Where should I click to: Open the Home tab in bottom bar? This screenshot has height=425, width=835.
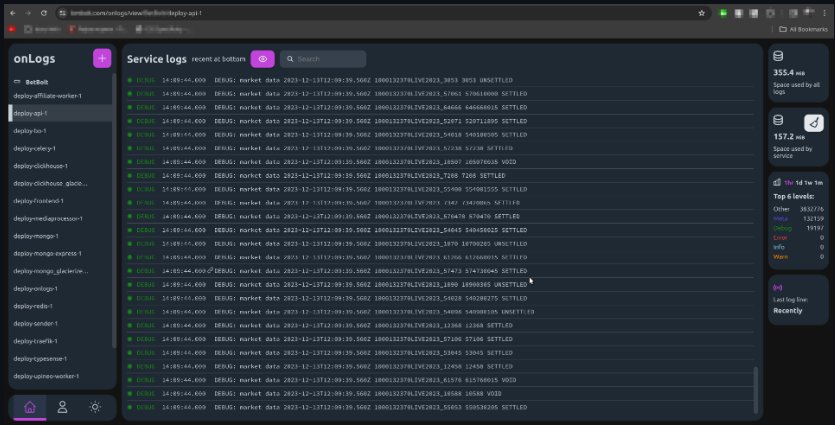[x=30, y=407]
